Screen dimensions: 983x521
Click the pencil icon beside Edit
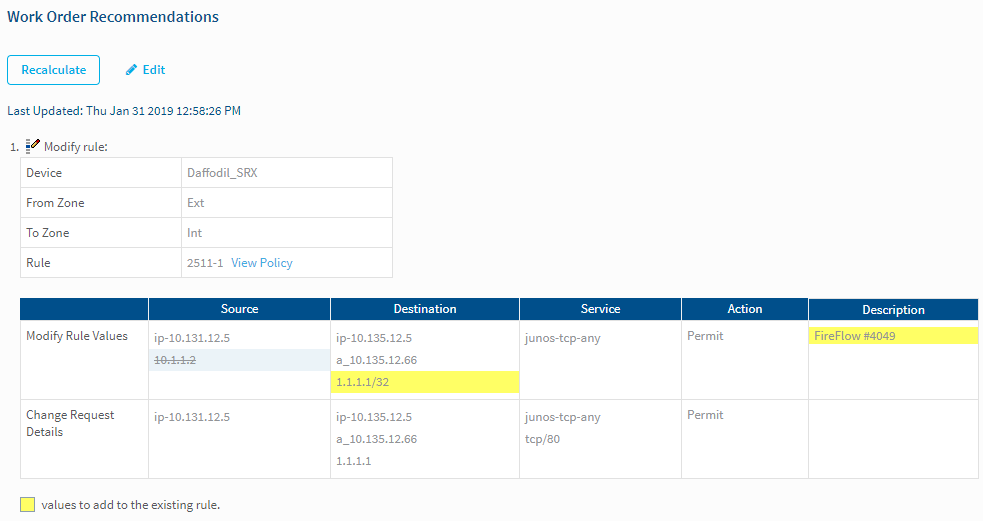pos(131,70)
